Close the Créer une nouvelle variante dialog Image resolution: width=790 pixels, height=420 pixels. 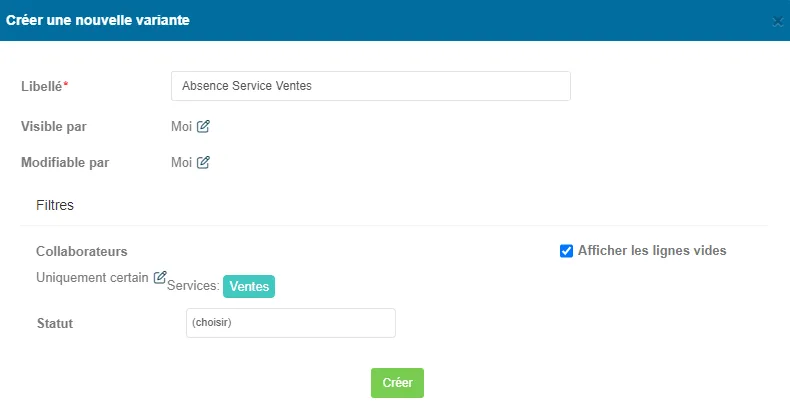pyautogui.click(x=778, y=22)
